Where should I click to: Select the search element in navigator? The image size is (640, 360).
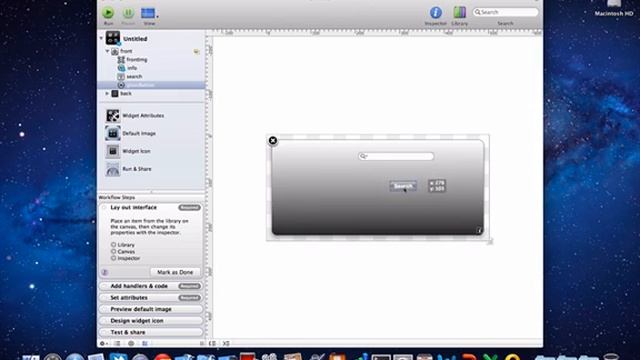click(x=151, y=76)
